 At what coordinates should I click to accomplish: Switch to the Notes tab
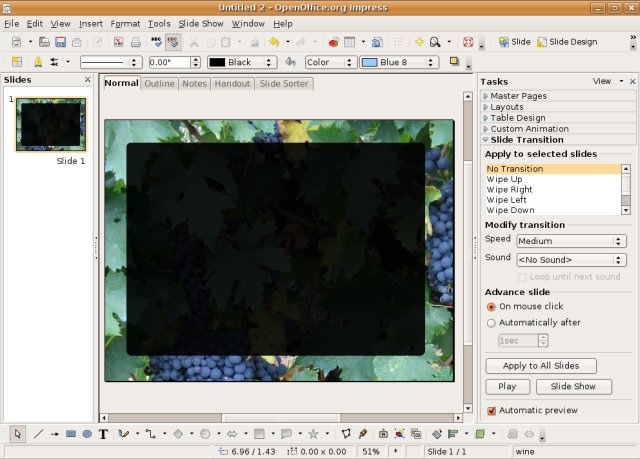(x=194, y=84)
